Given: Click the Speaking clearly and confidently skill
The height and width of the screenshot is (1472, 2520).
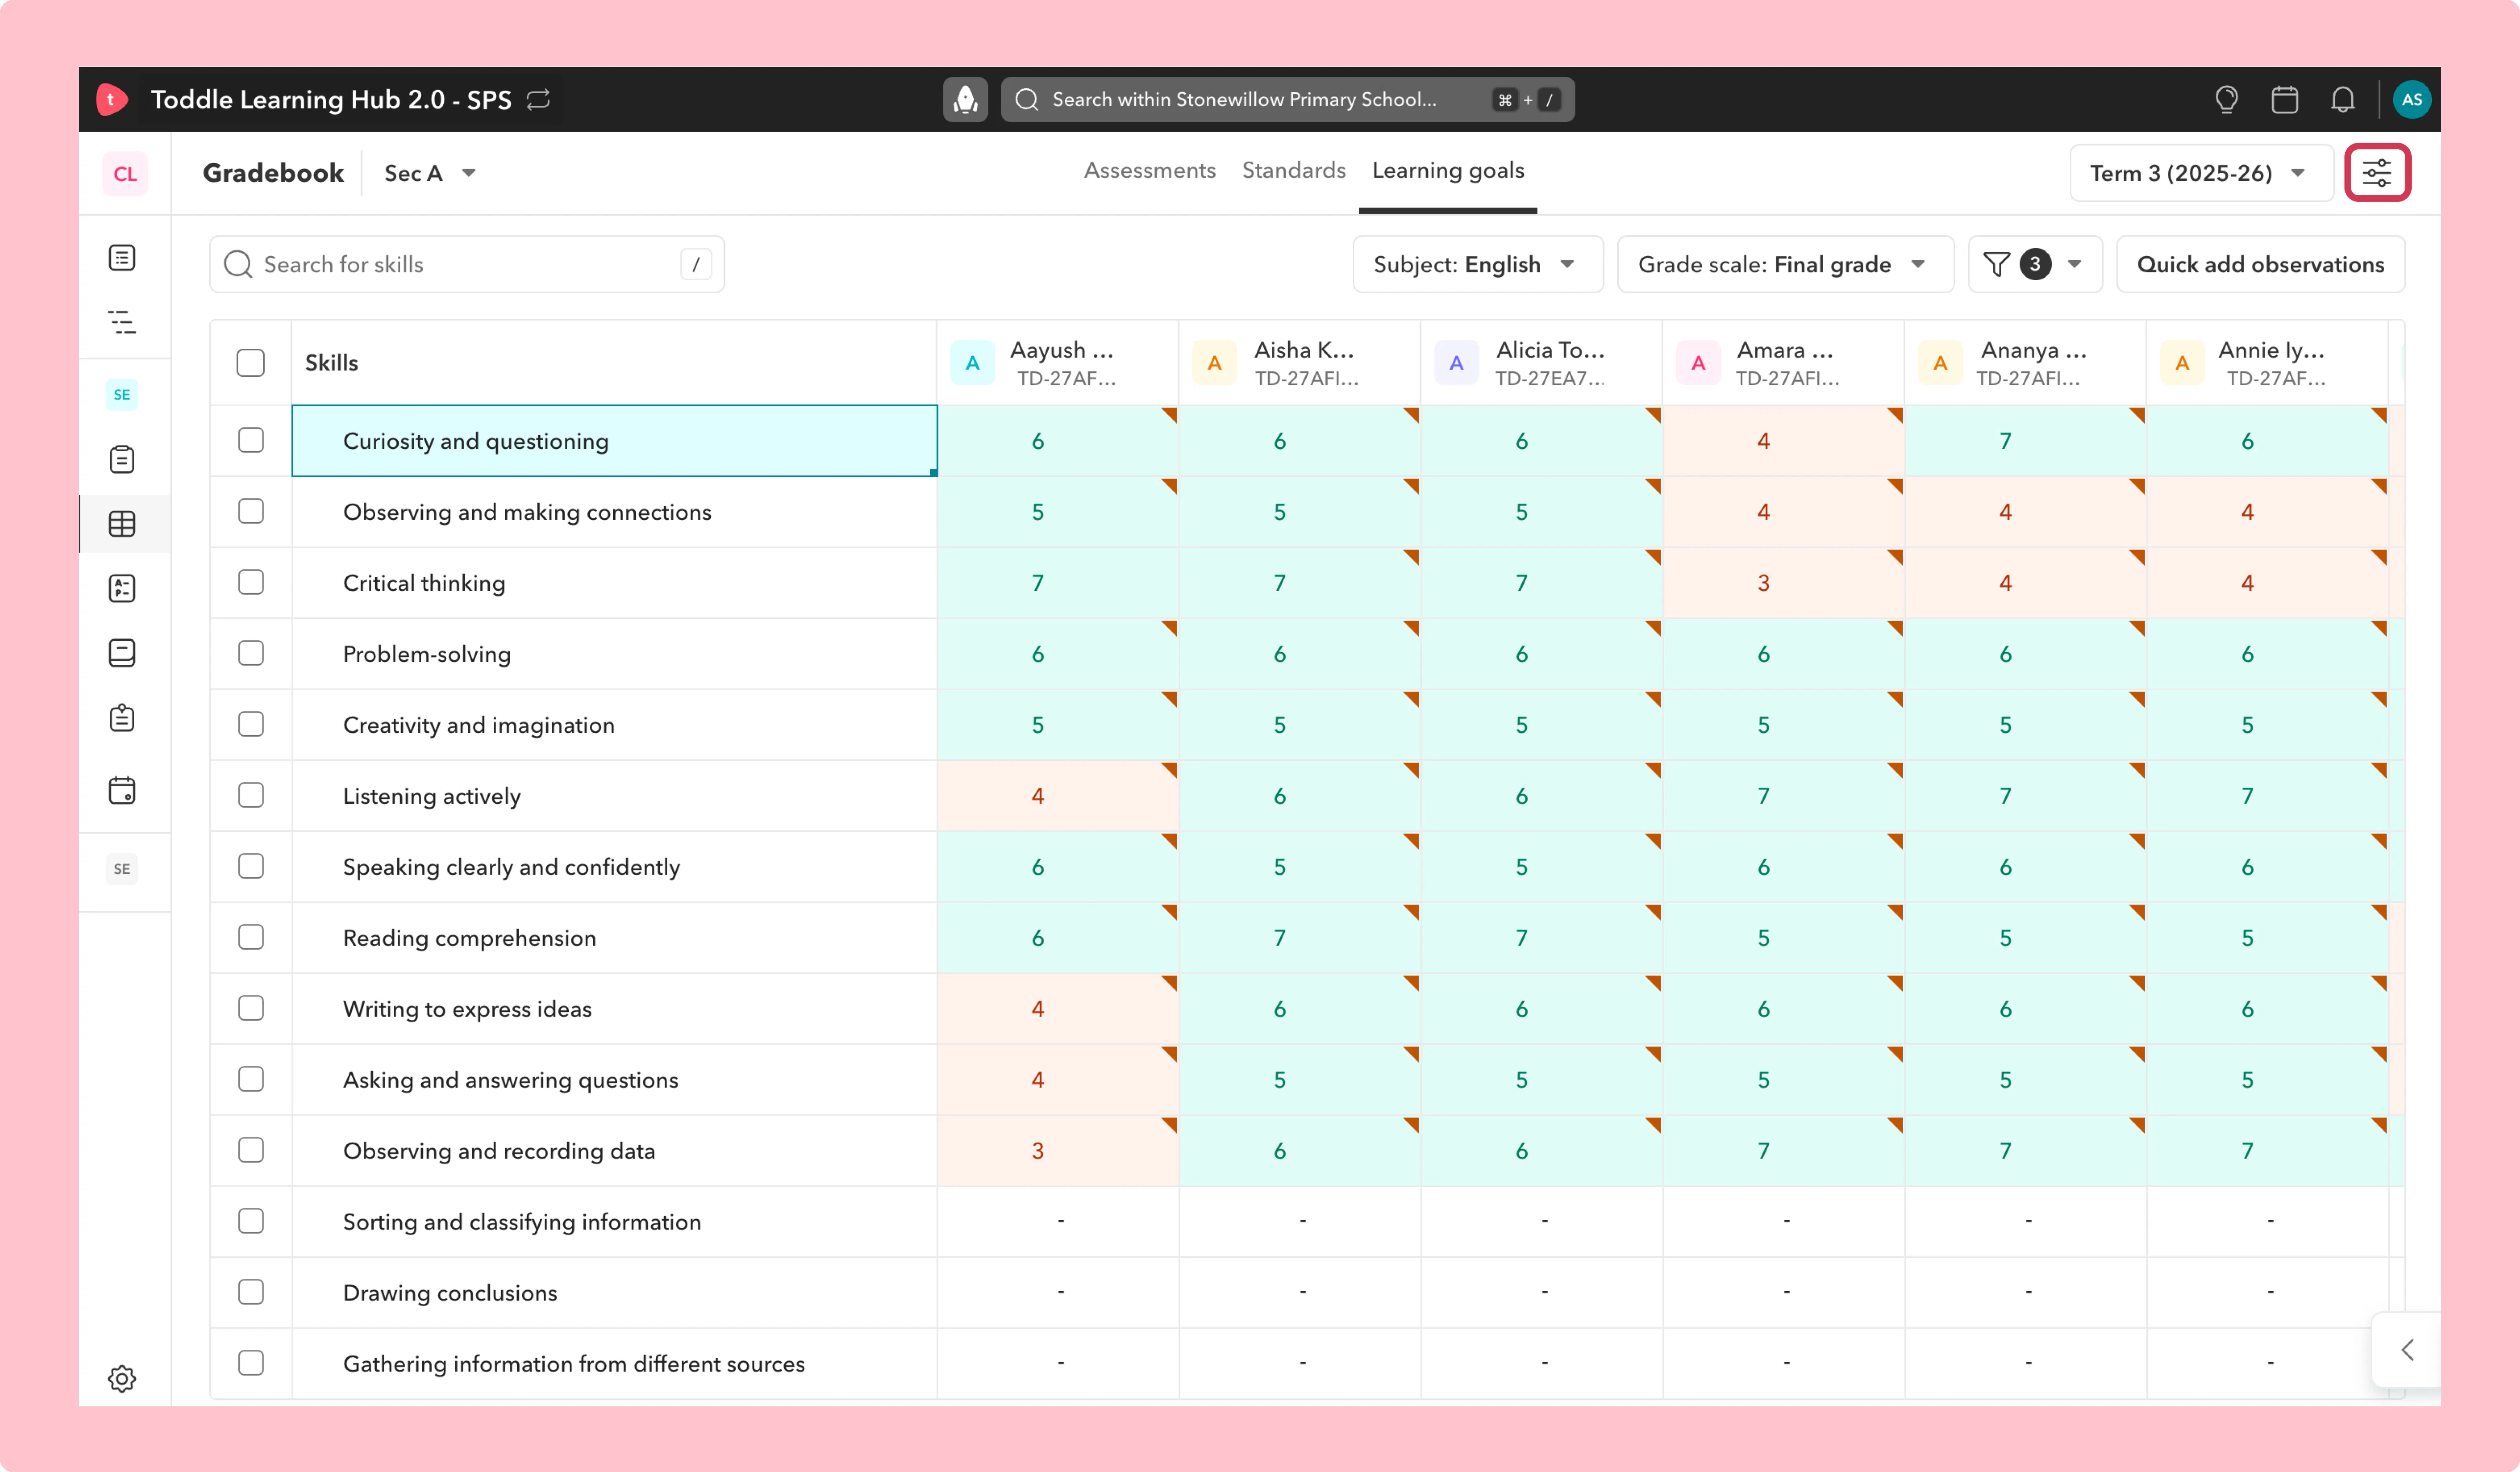Looking at the screenshot, I should point(511,867).
